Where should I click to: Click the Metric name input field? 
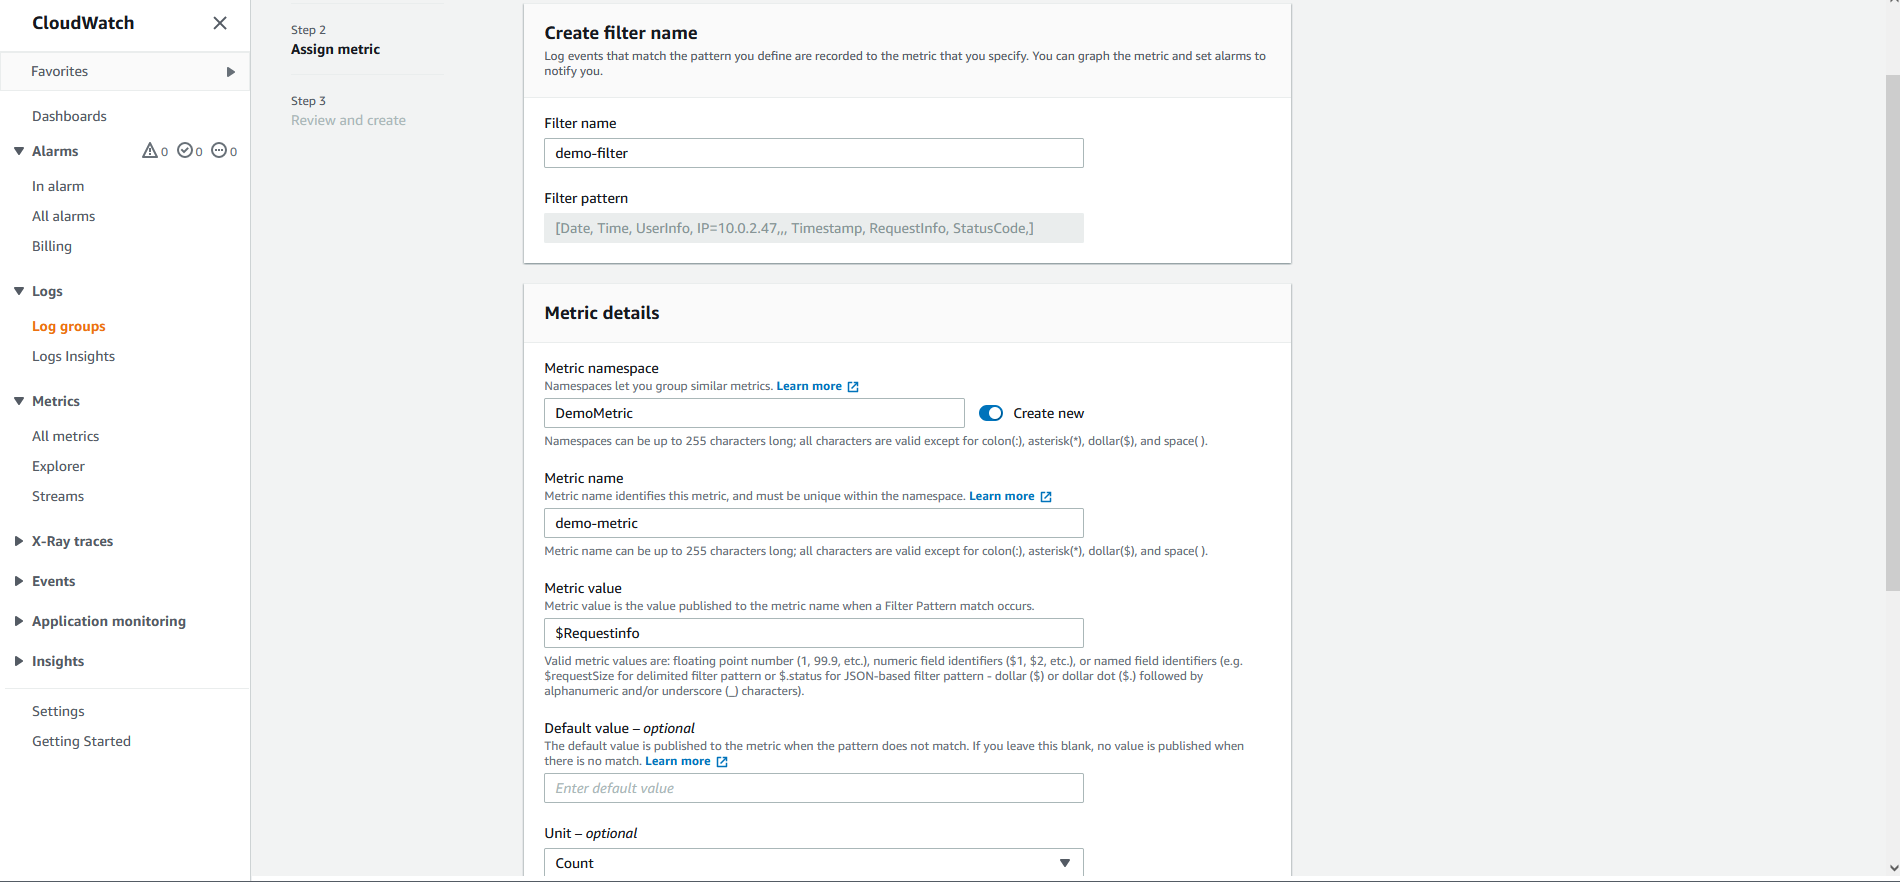(x=814, y=523)
